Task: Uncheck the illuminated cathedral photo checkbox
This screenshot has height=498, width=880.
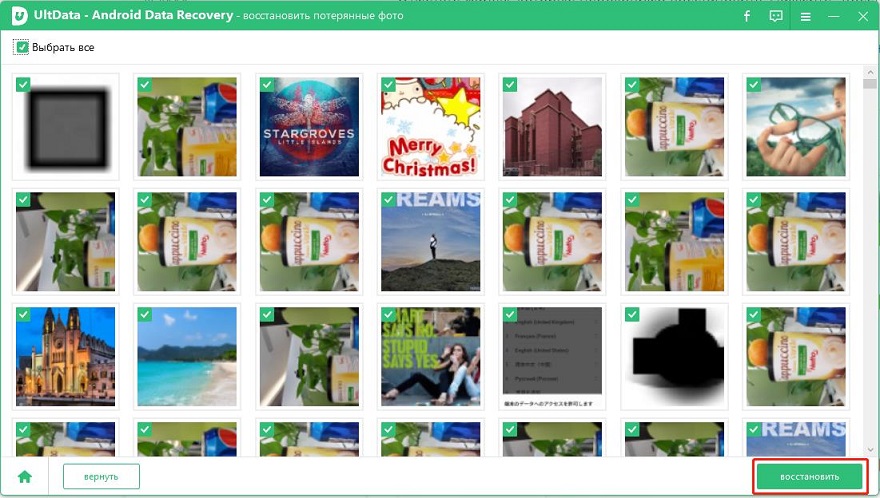Action: (23, 314)
